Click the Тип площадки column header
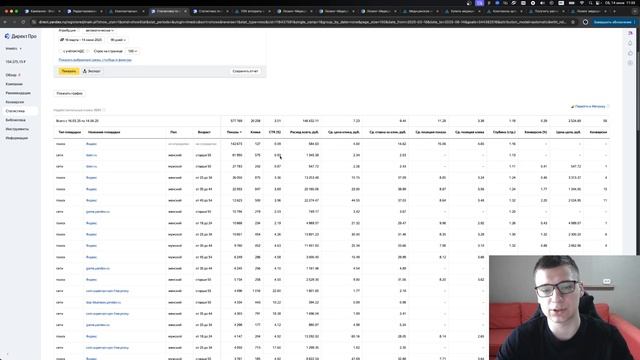 [70, 132]
